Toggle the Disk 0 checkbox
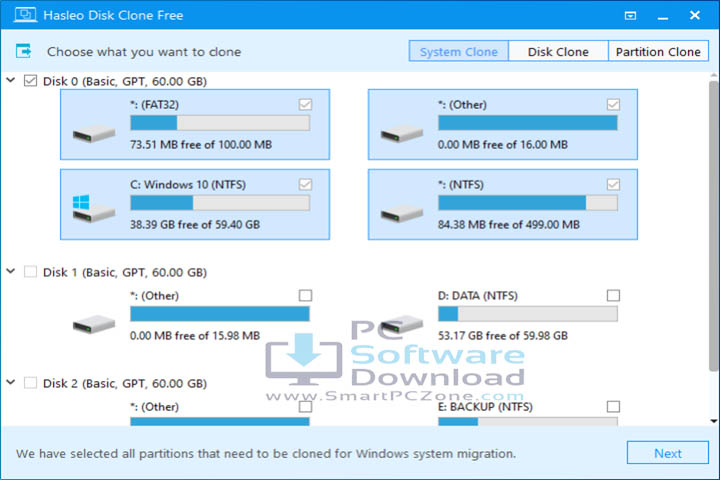The width and height of the screenshot is (720, 480). pos(30,81)
